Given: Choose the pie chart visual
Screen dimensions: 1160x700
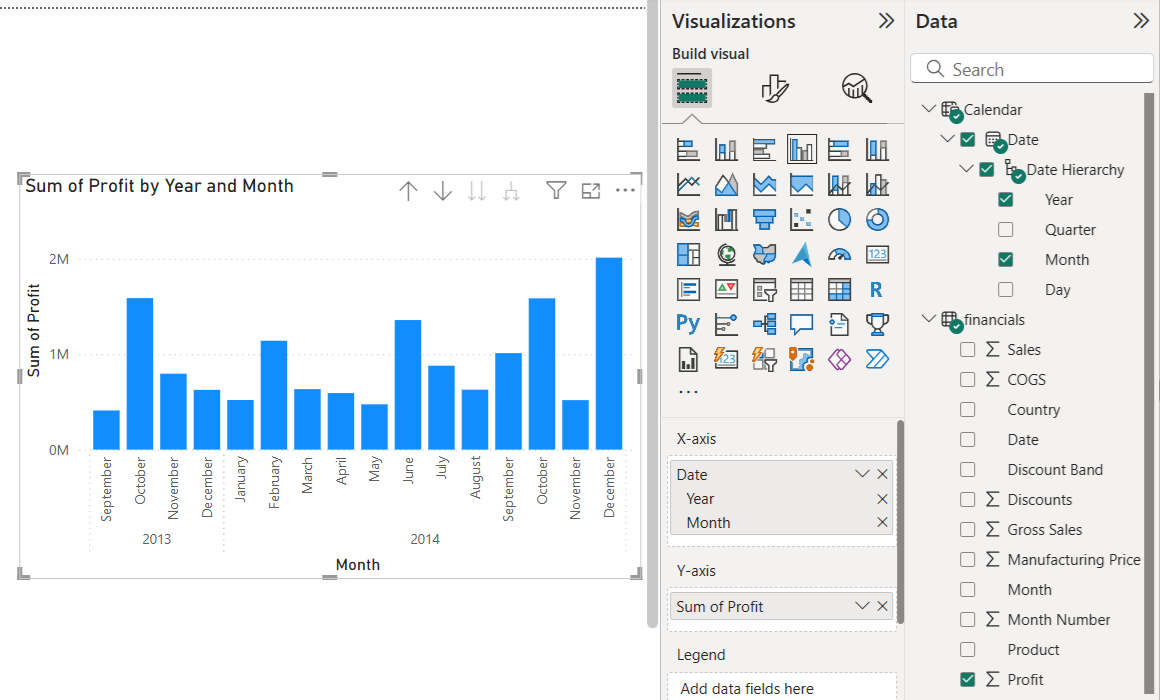Looking at the screenshot, I should click(839, 219).
